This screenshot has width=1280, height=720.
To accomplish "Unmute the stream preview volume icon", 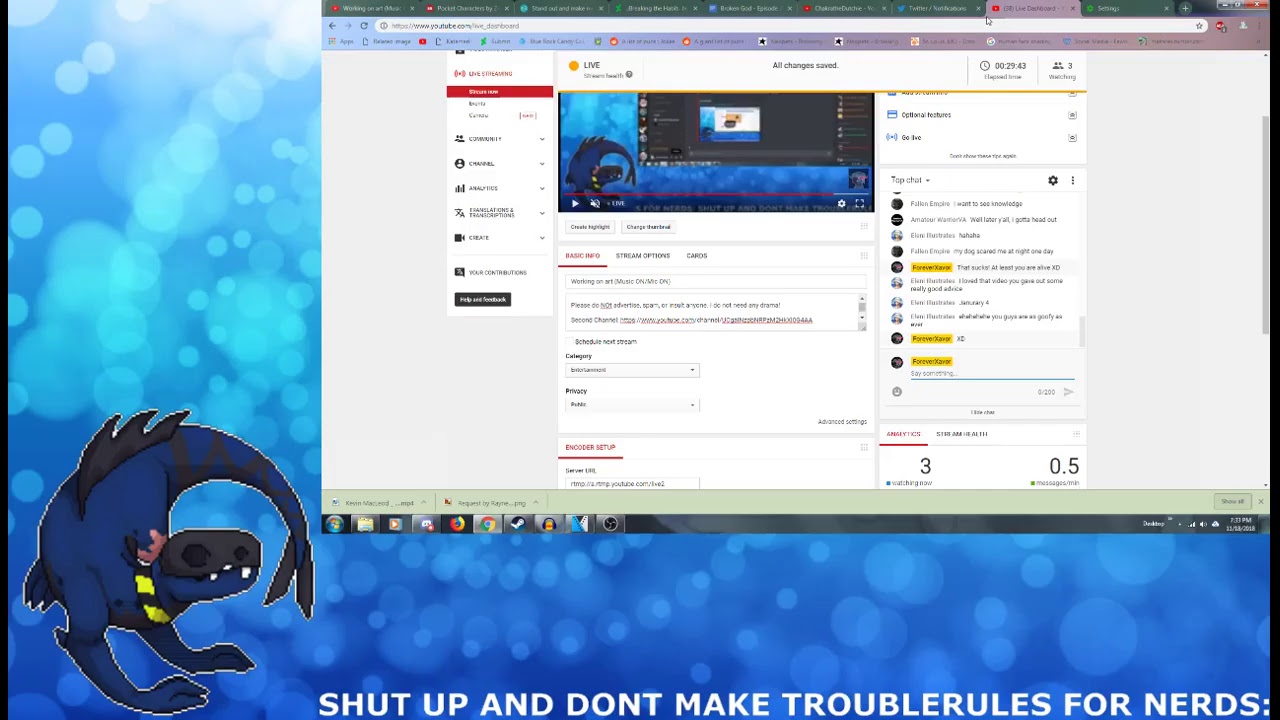I will click(595, 203).
